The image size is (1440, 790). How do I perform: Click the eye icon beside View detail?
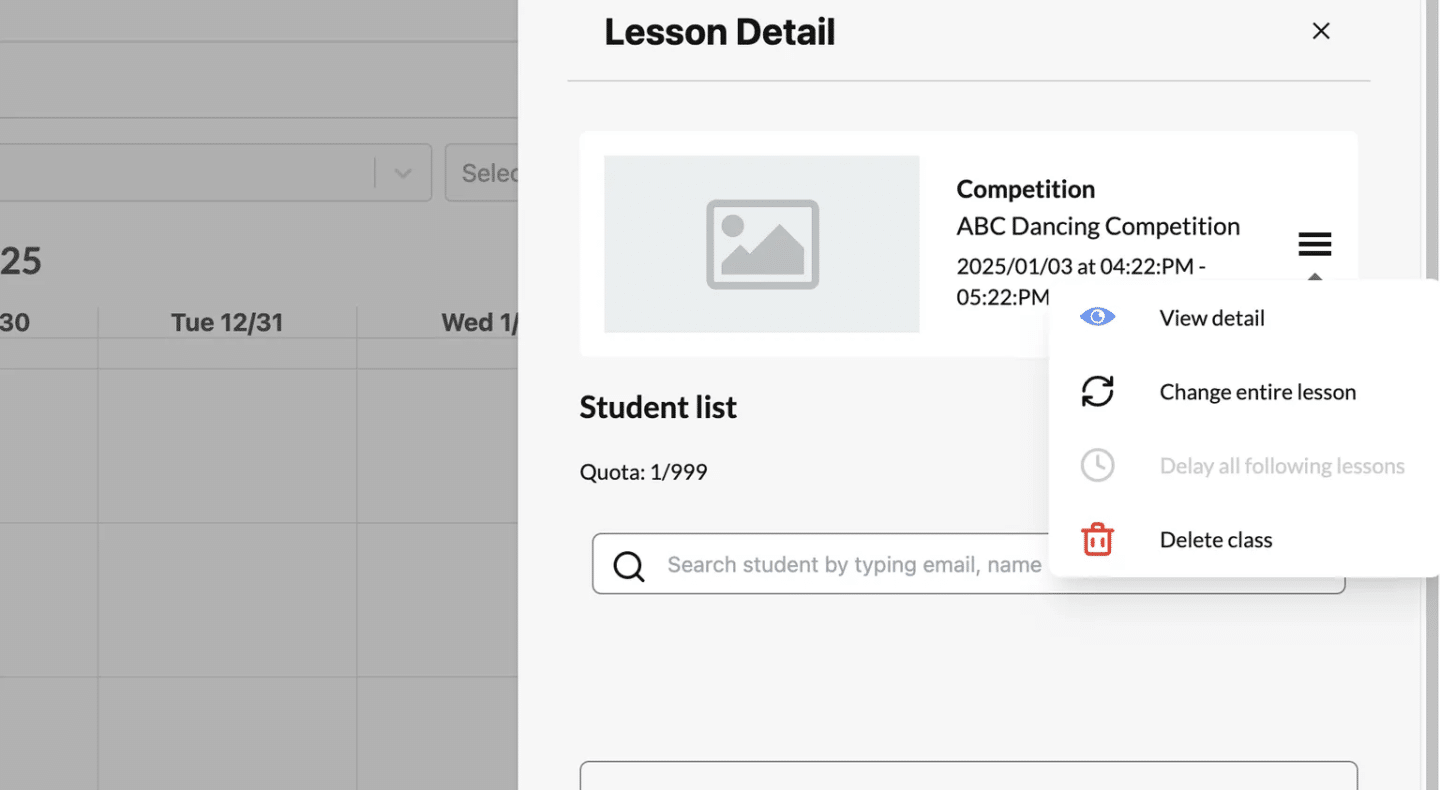click(x=1097, y=317)
